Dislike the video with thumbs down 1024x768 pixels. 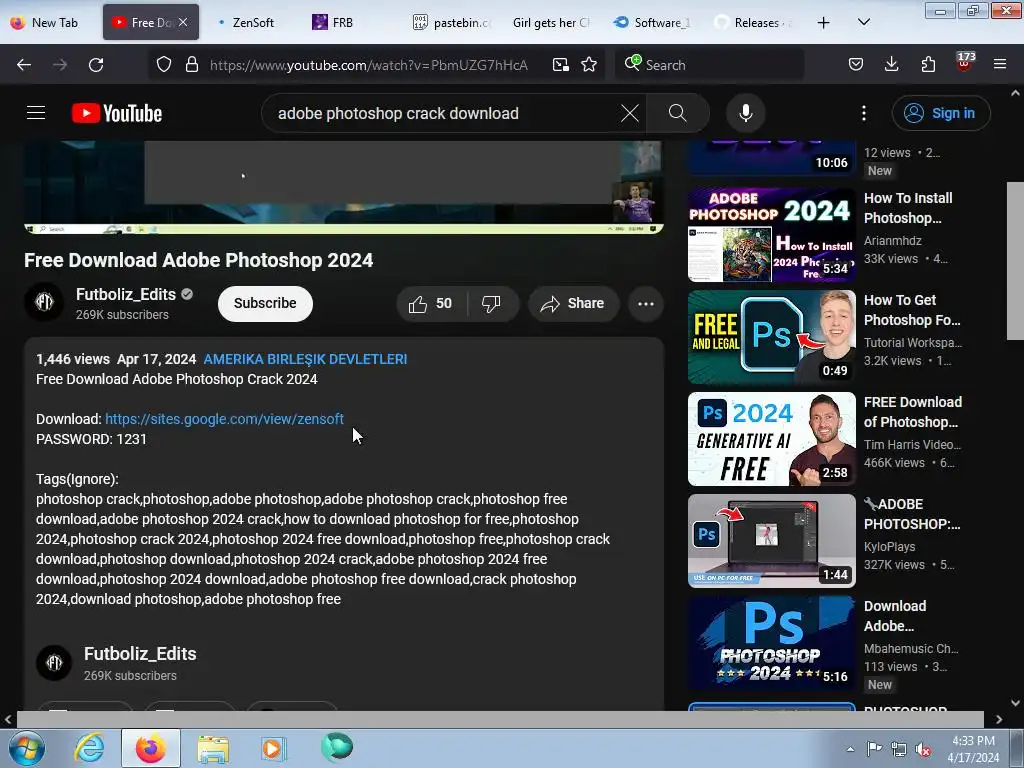point(492,304)
